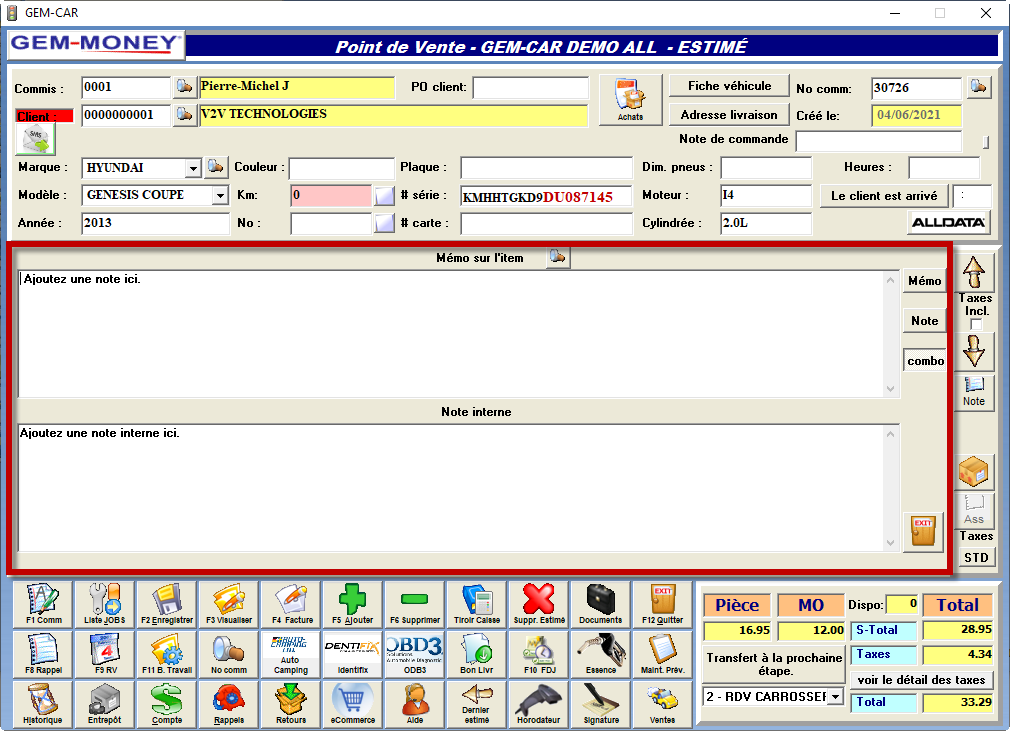Open the Documents briefcase
Screen dimensions: 1010x731
[600, 604]
